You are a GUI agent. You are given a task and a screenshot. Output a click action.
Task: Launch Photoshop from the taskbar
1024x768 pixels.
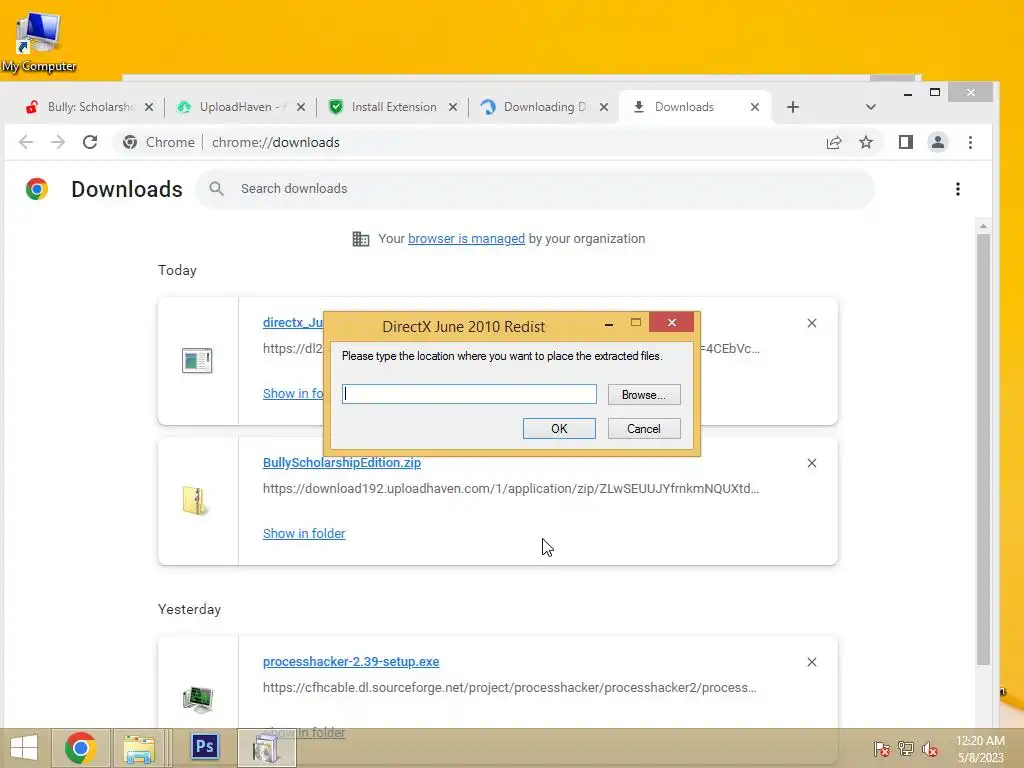[205, 746]
